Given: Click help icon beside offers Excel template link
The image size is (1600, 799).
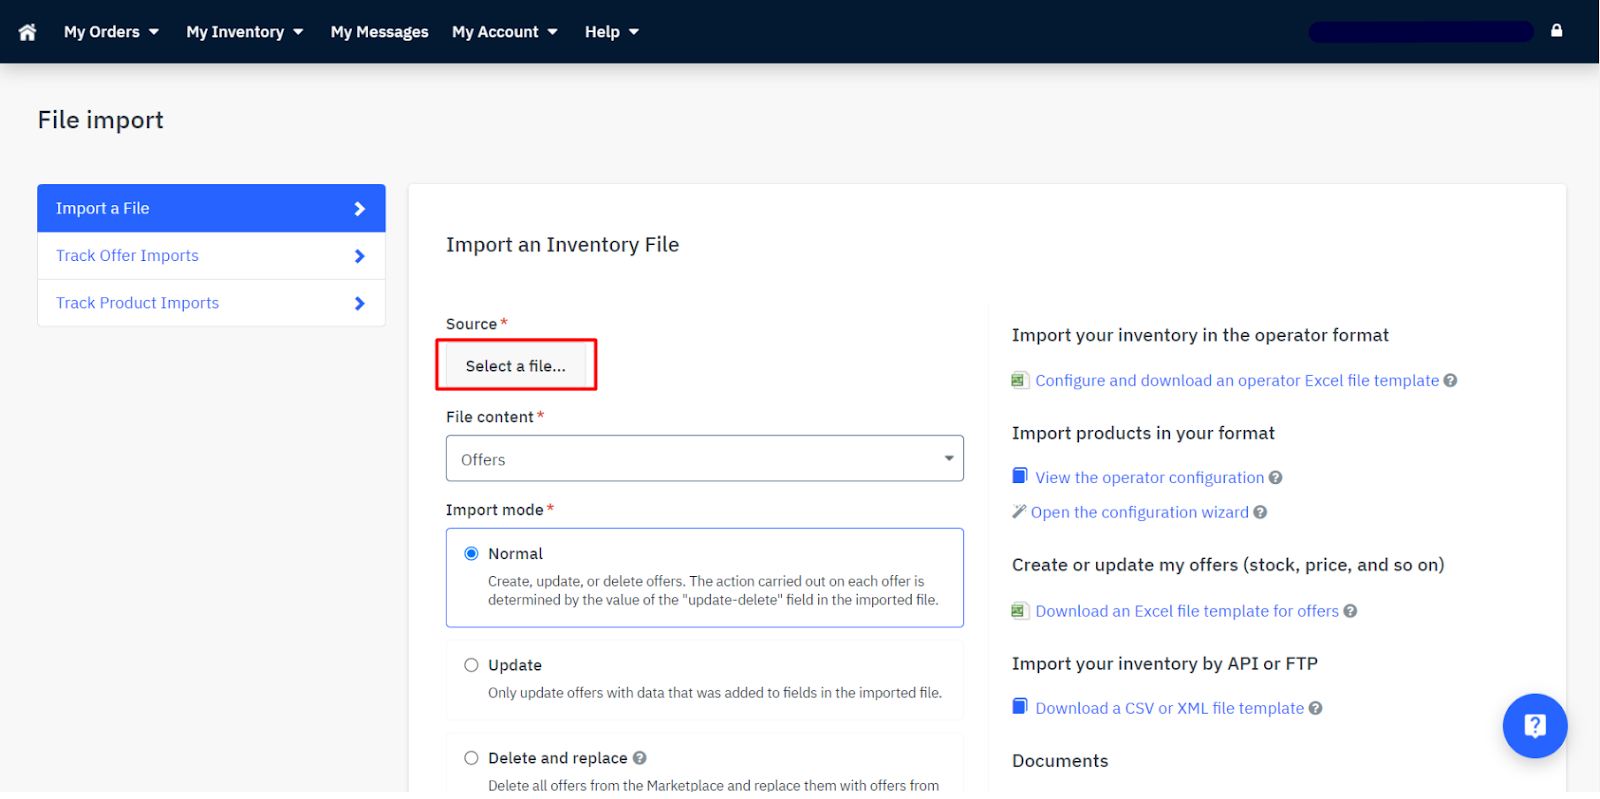Looking at the screenshot, I should tap(1350, 611).
